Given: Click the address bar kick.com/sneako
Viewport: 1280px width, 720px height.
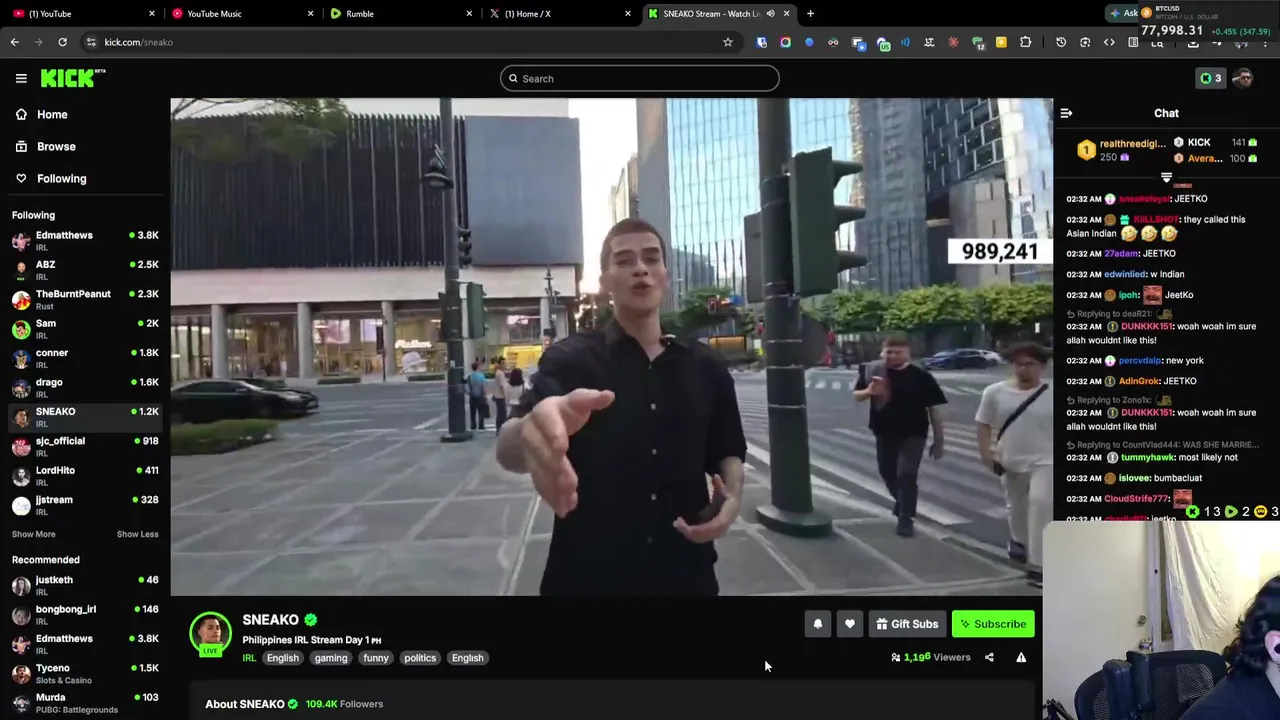Looking at the screenshot, I should click(400, 42).
